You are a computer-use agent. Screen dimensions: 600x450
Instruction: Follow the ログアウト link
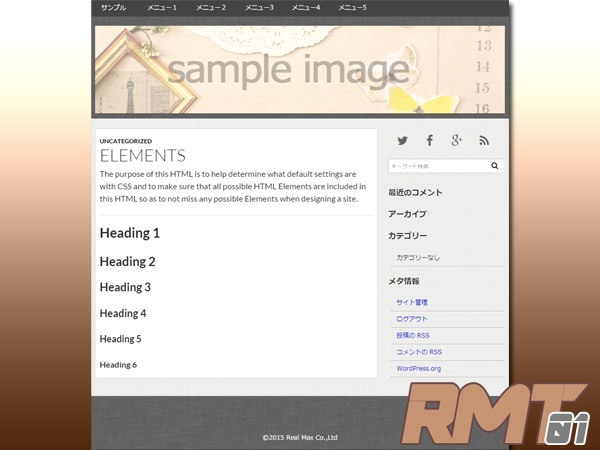(x=412, y=319)
